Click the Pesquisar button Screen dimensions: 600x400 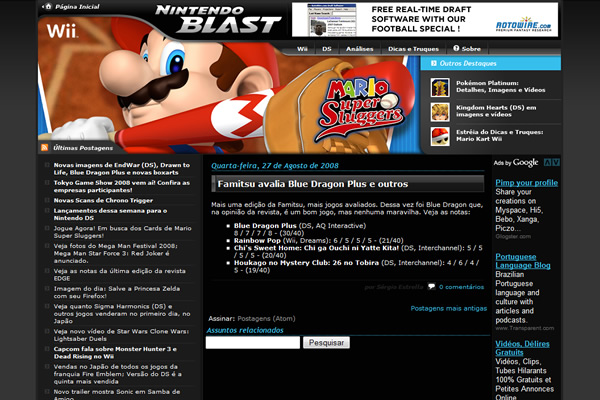point(326,343)
